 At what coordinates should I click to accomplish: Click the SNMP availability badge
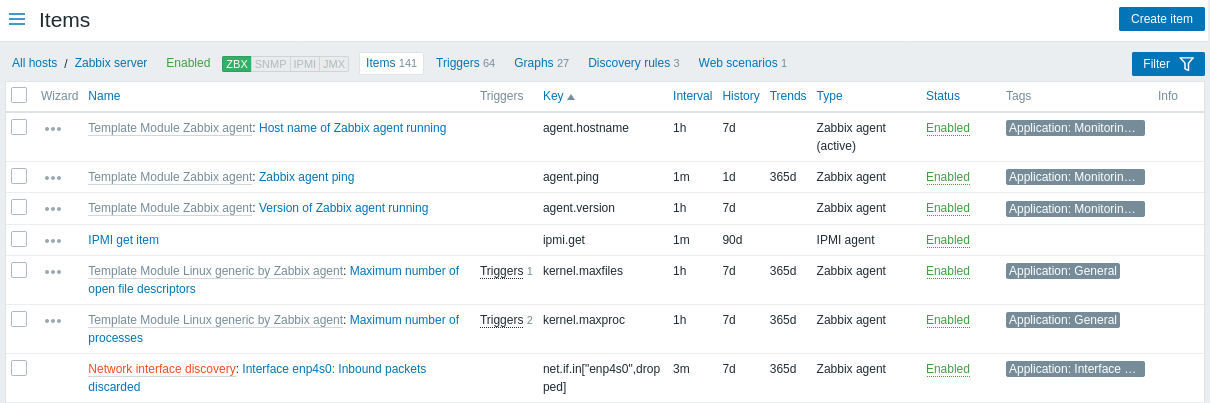[x=271, y=64]
